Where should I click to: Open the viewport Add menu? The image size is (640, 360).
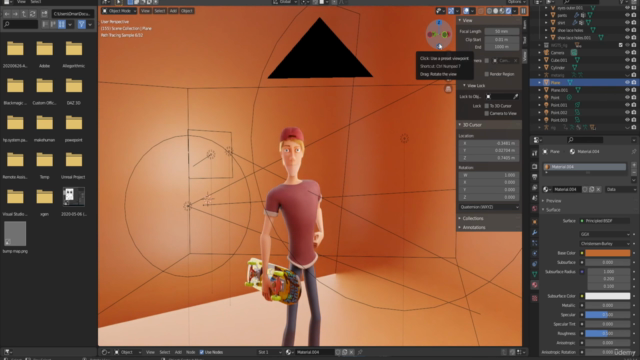tap(173, 11)
